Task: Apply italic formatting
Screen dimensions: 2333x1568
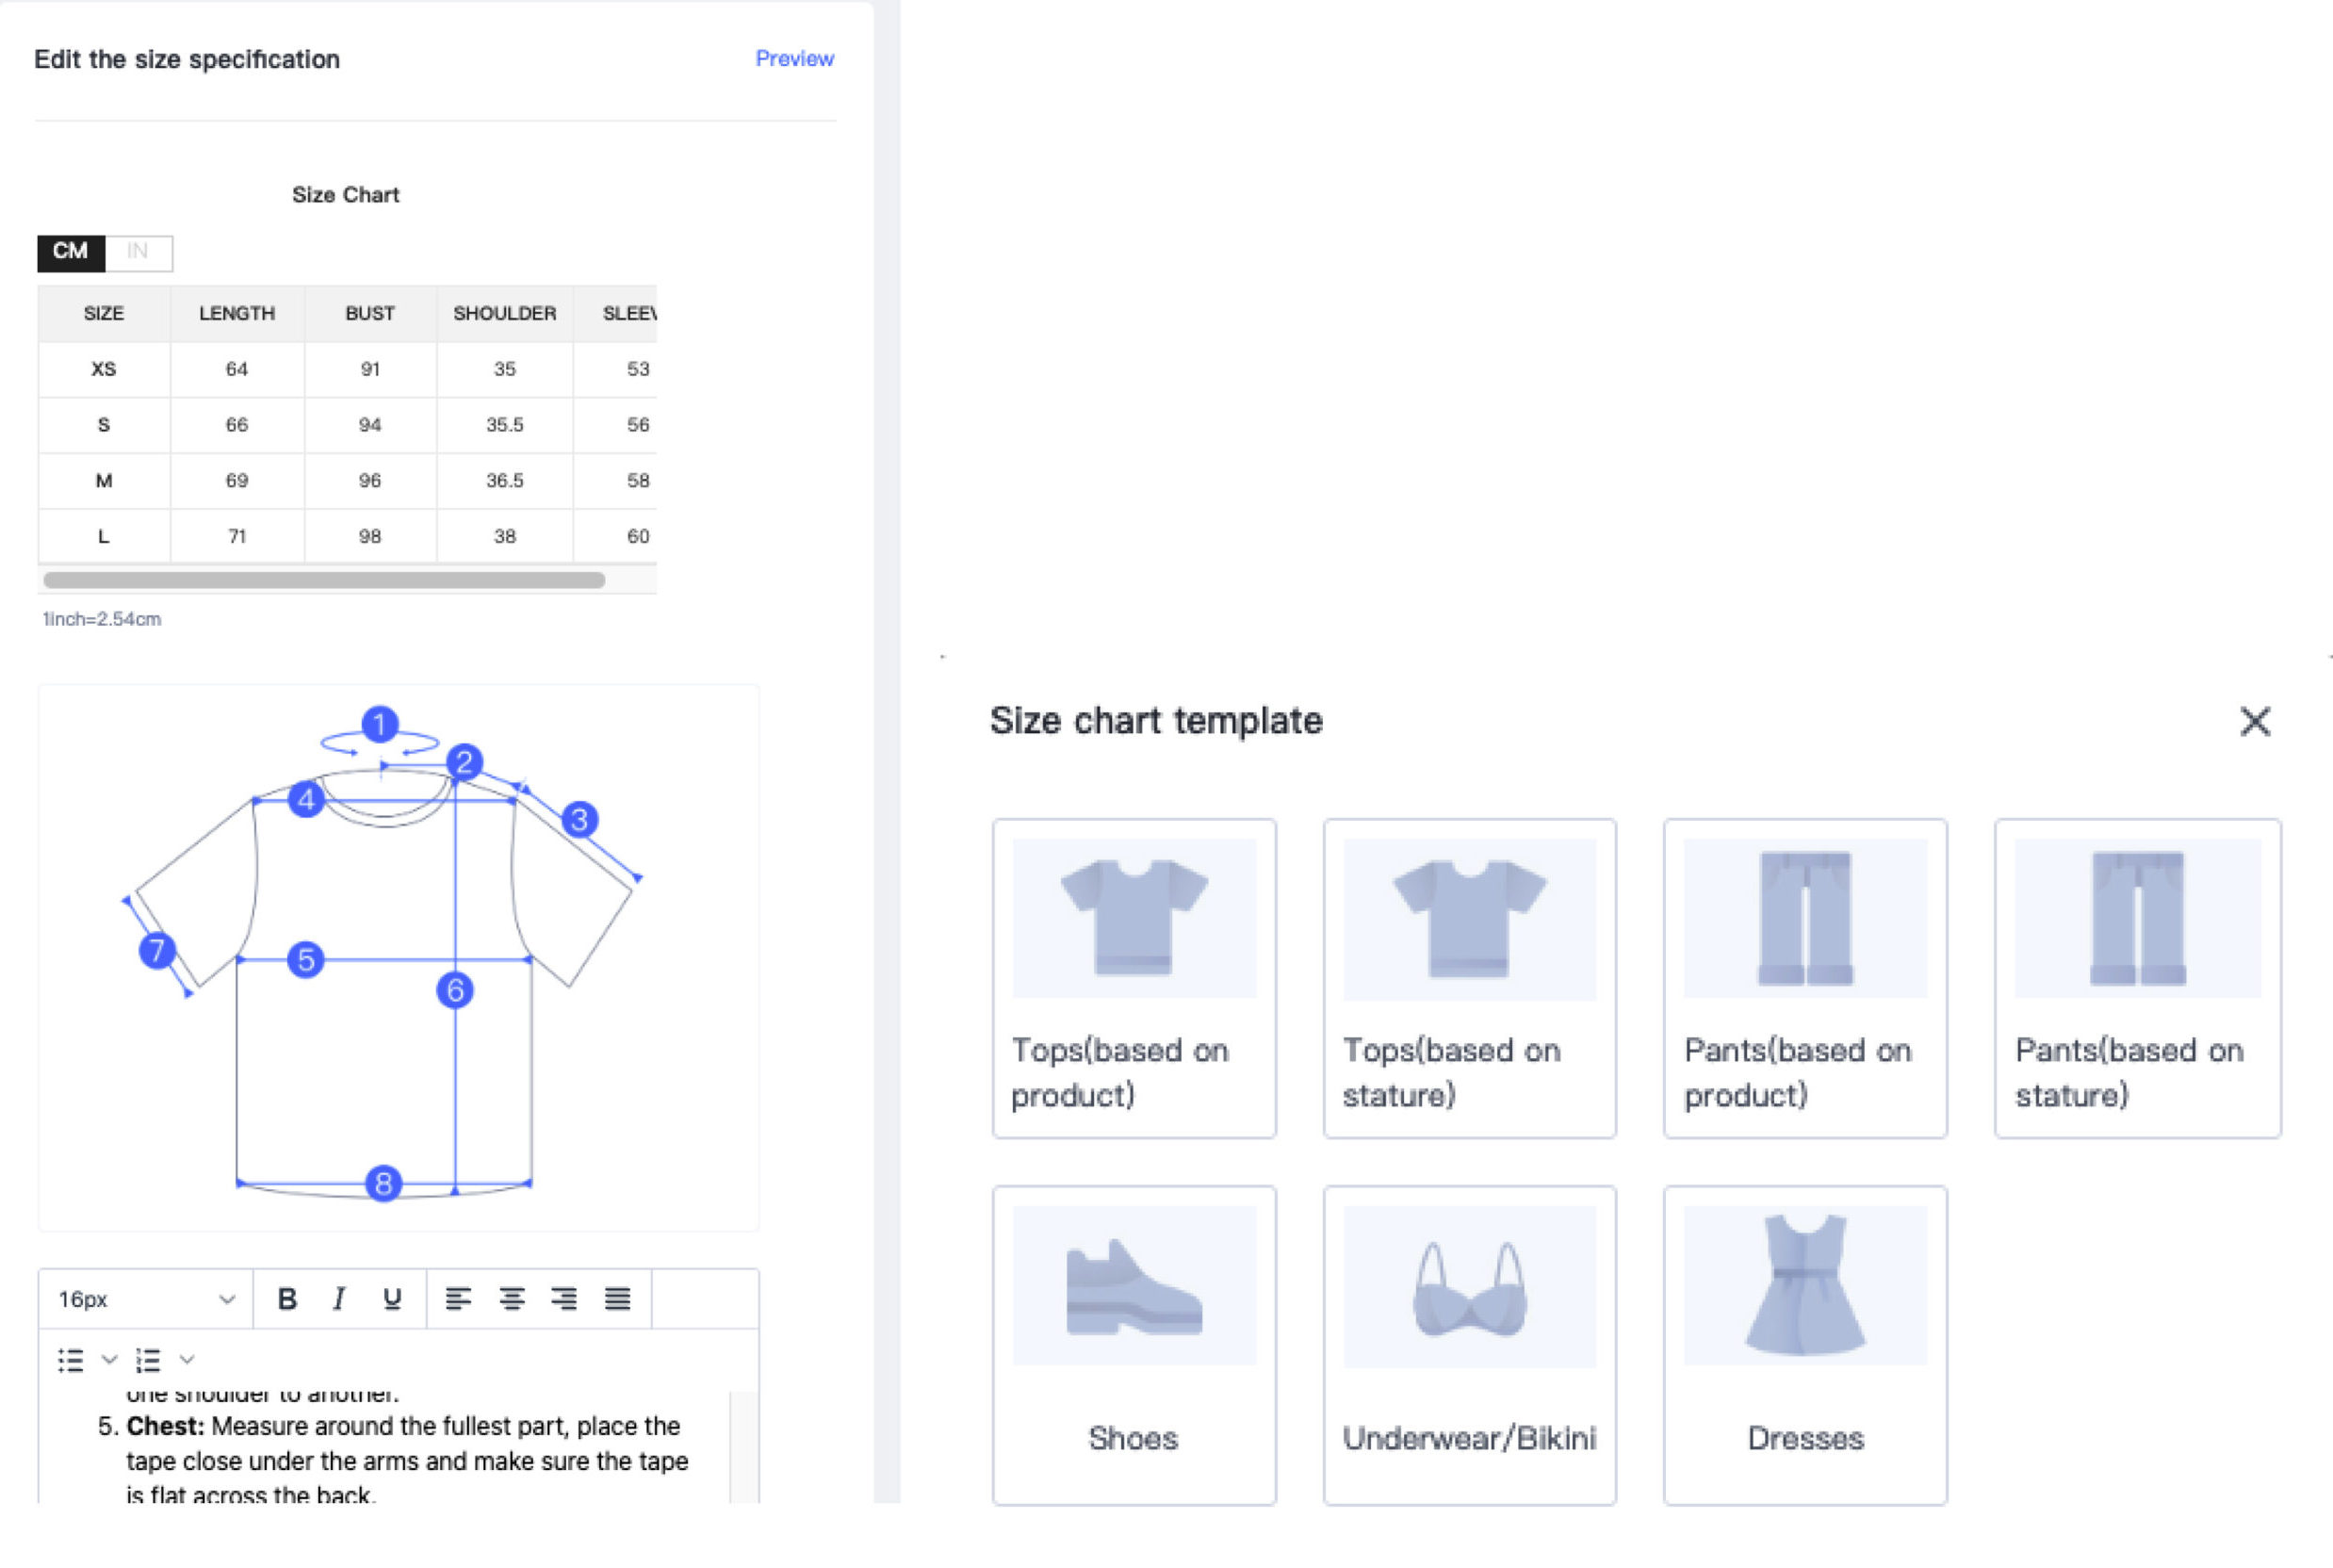Action: pyautogui.click(x=339, y=1298)
